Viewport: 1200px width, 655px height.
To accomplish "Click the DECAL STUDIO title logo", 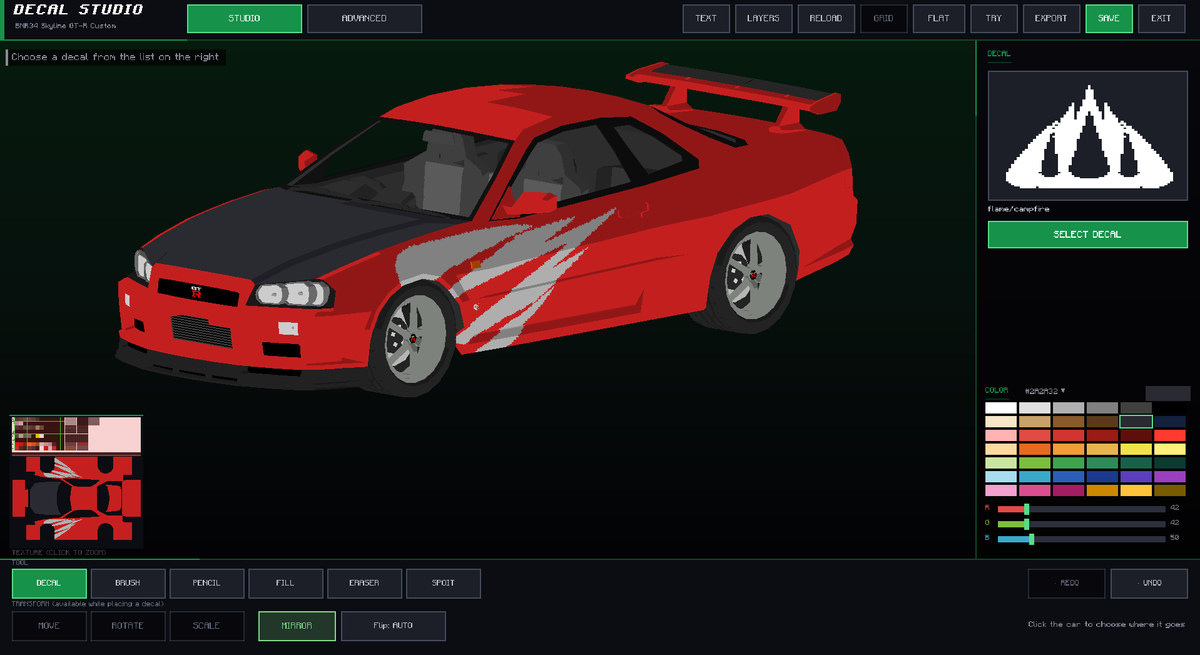I will [78, 10].
